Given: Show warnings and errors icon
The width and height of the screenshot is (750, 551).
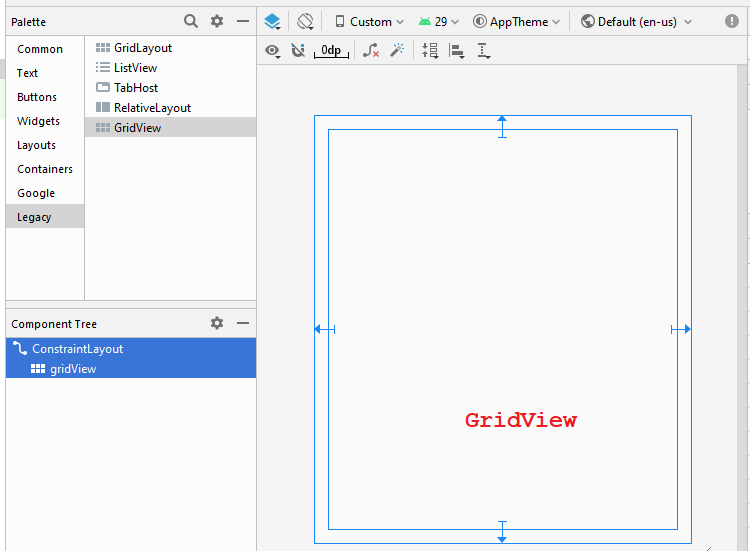Looking at the screenshot, I should (x=731, y=21).
